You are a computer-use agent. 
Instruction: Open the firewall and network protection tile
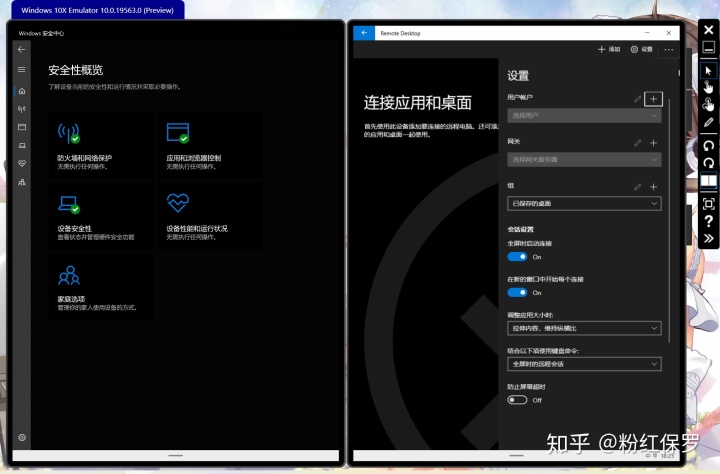point(101,146)
